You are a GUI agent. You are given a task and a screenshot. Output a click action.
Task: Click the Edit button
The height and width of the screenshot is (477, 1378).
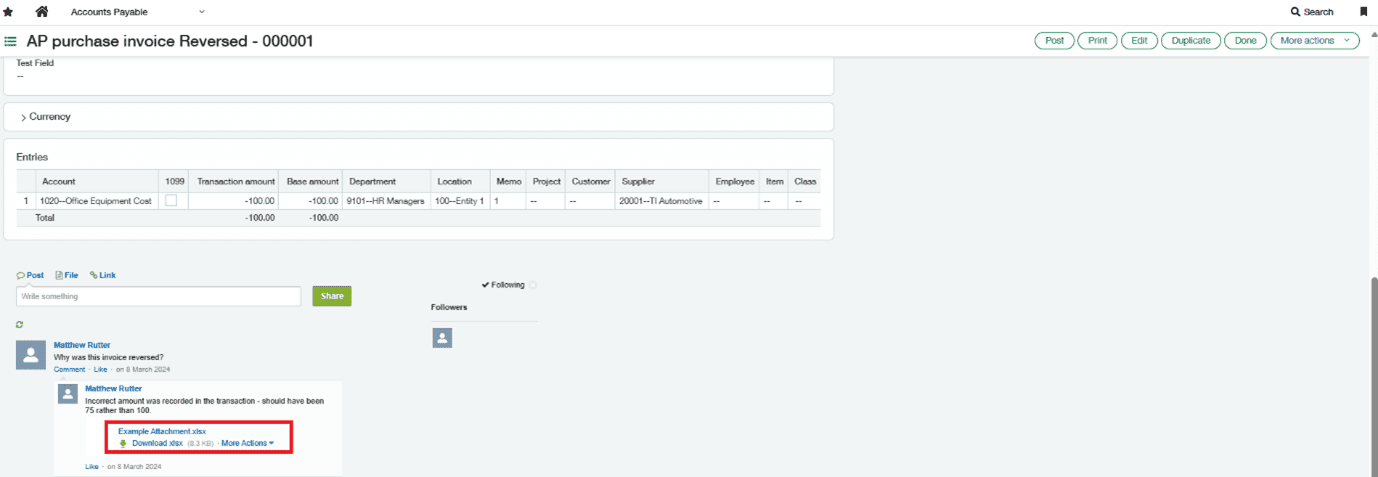[1139, 41]
